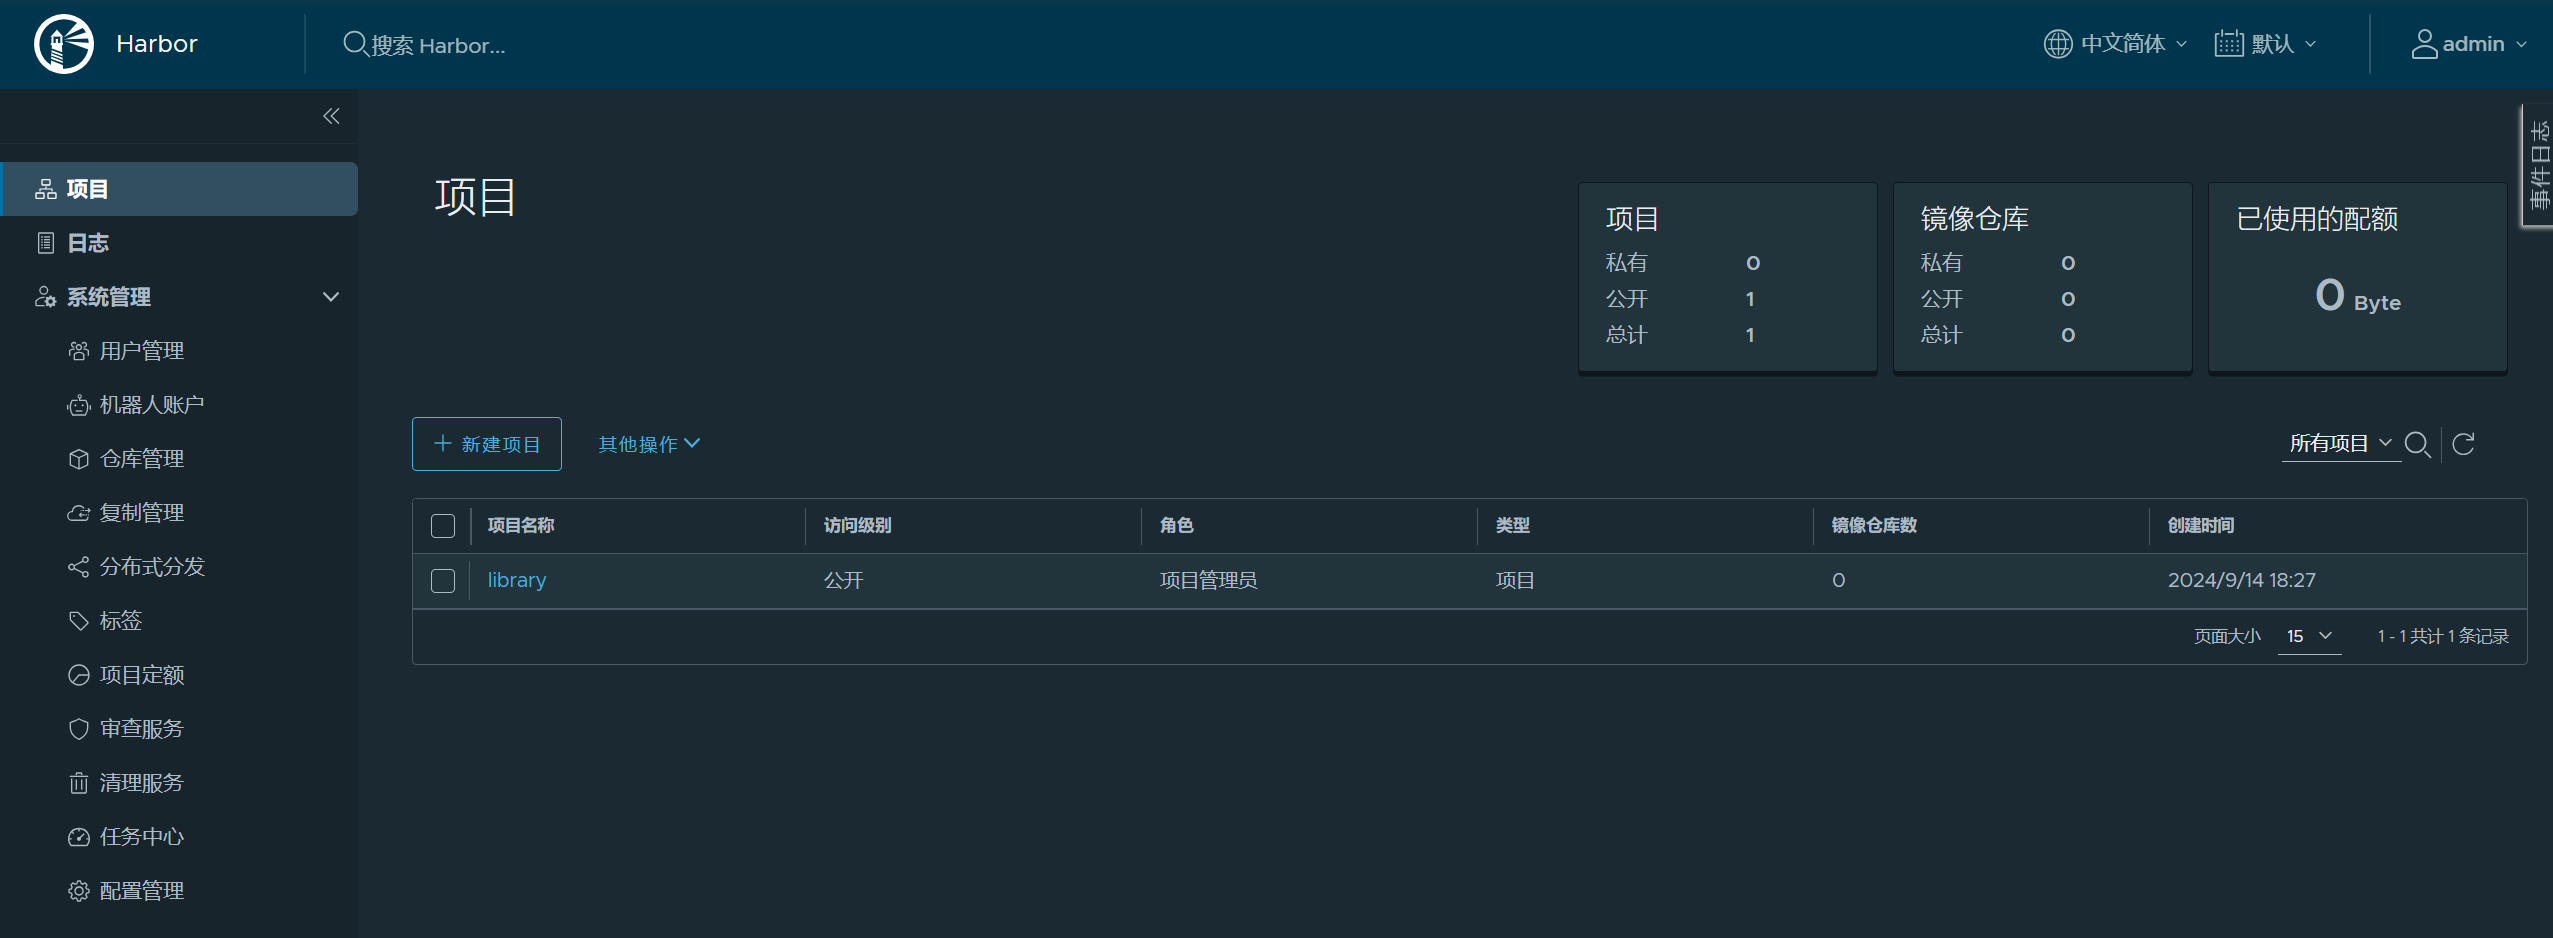Click the 配置管理 gear icon

tap(79, 891)
